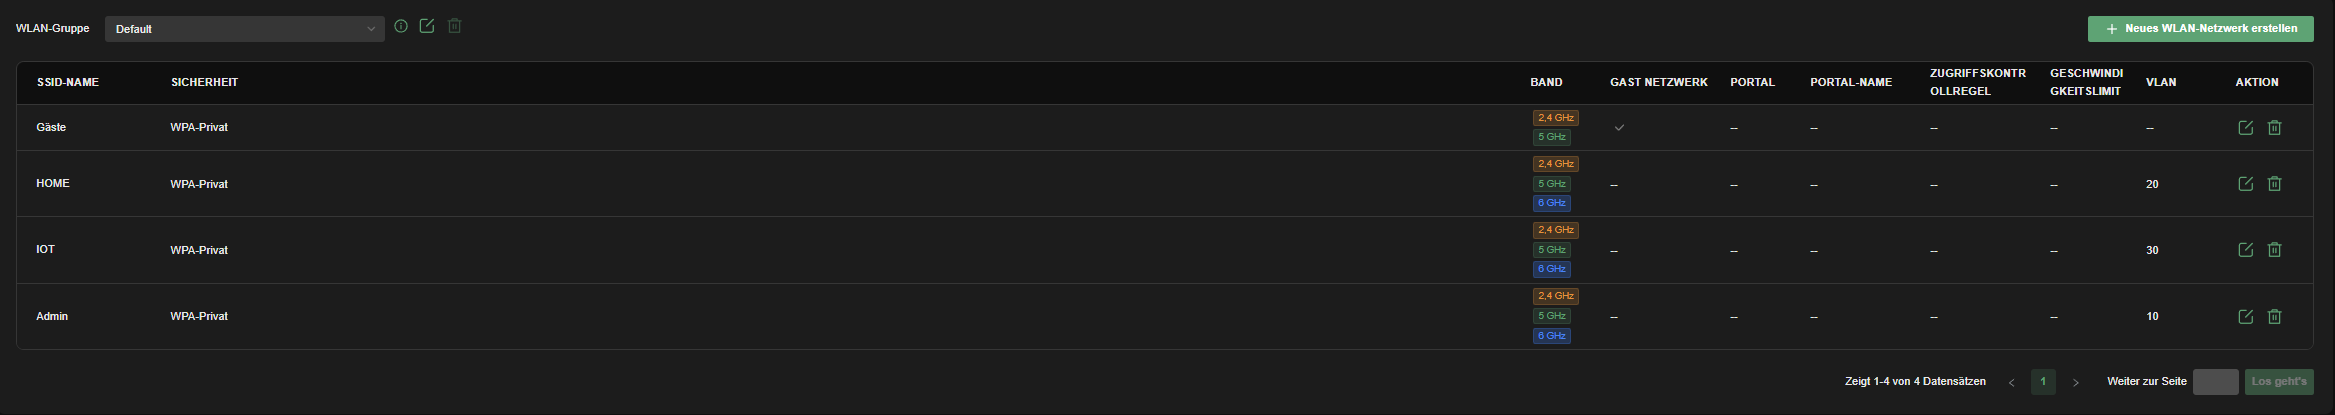The image size is (2335, 415).
Task: Click the Gäste guest network checkmark
Action: [1619, 128]
